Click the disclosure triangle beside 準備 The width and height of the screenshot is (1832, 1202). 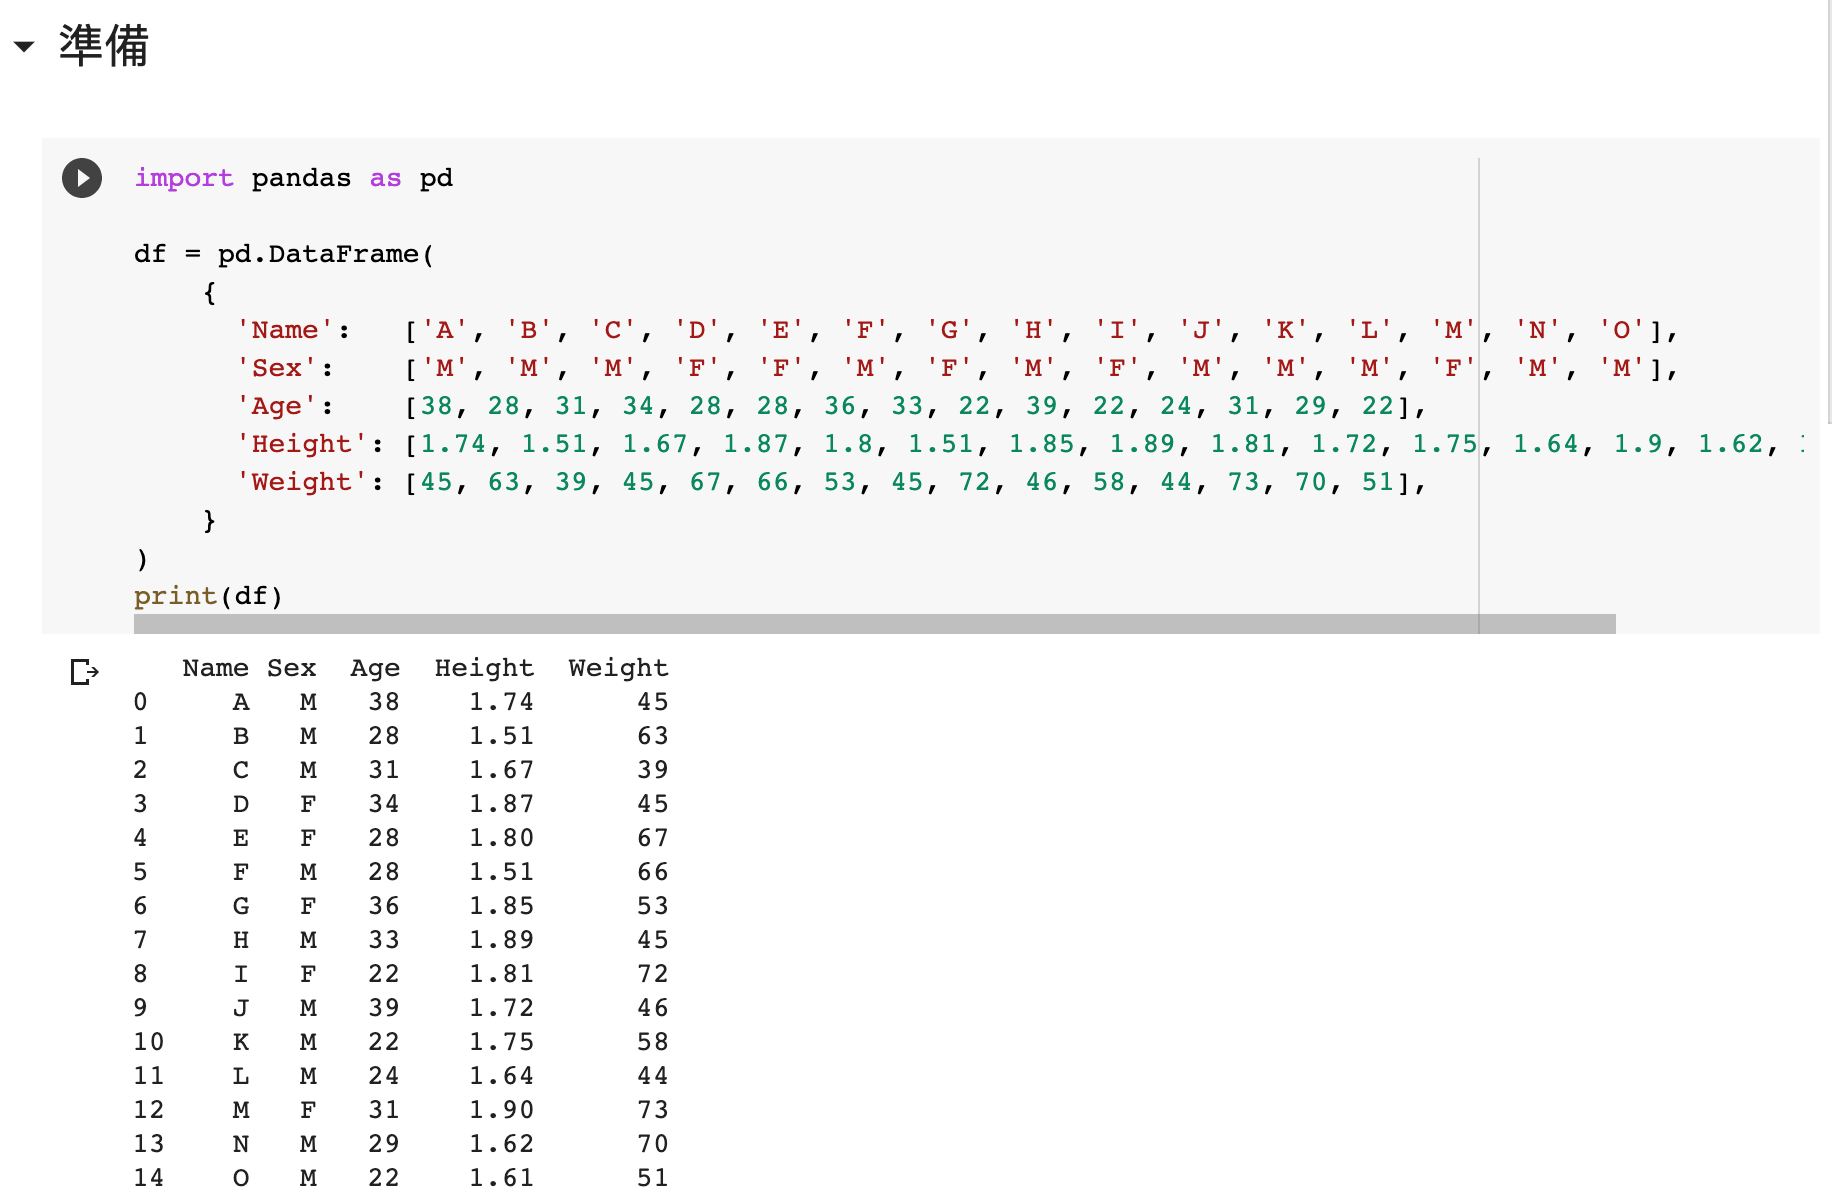[x=24, y=45]
